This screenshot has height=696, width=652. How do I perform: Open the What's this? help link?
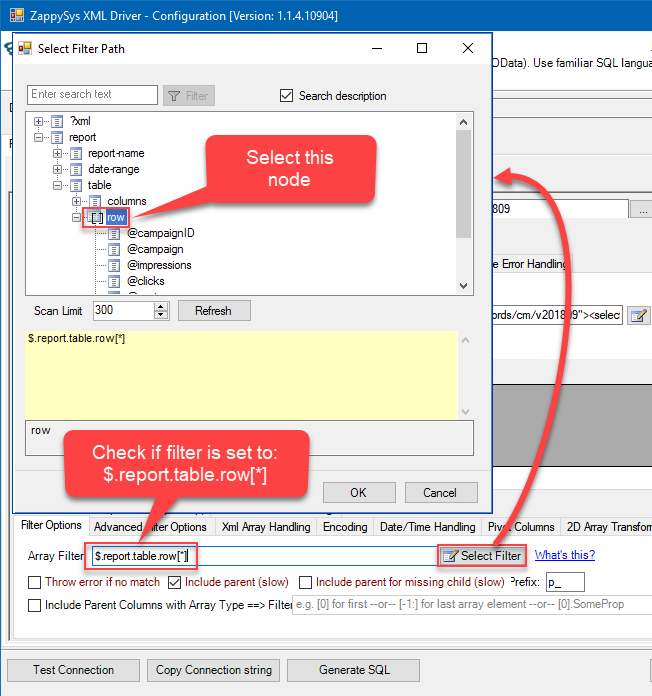coord(564,555)
